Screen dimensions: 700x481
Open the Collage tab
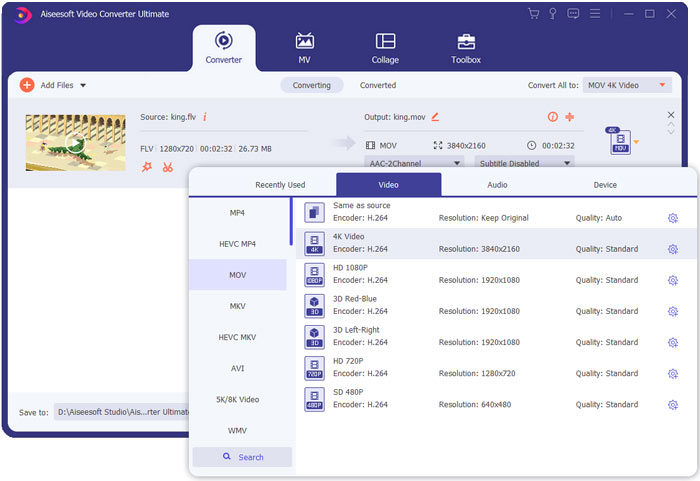click(x=385, y=48)
